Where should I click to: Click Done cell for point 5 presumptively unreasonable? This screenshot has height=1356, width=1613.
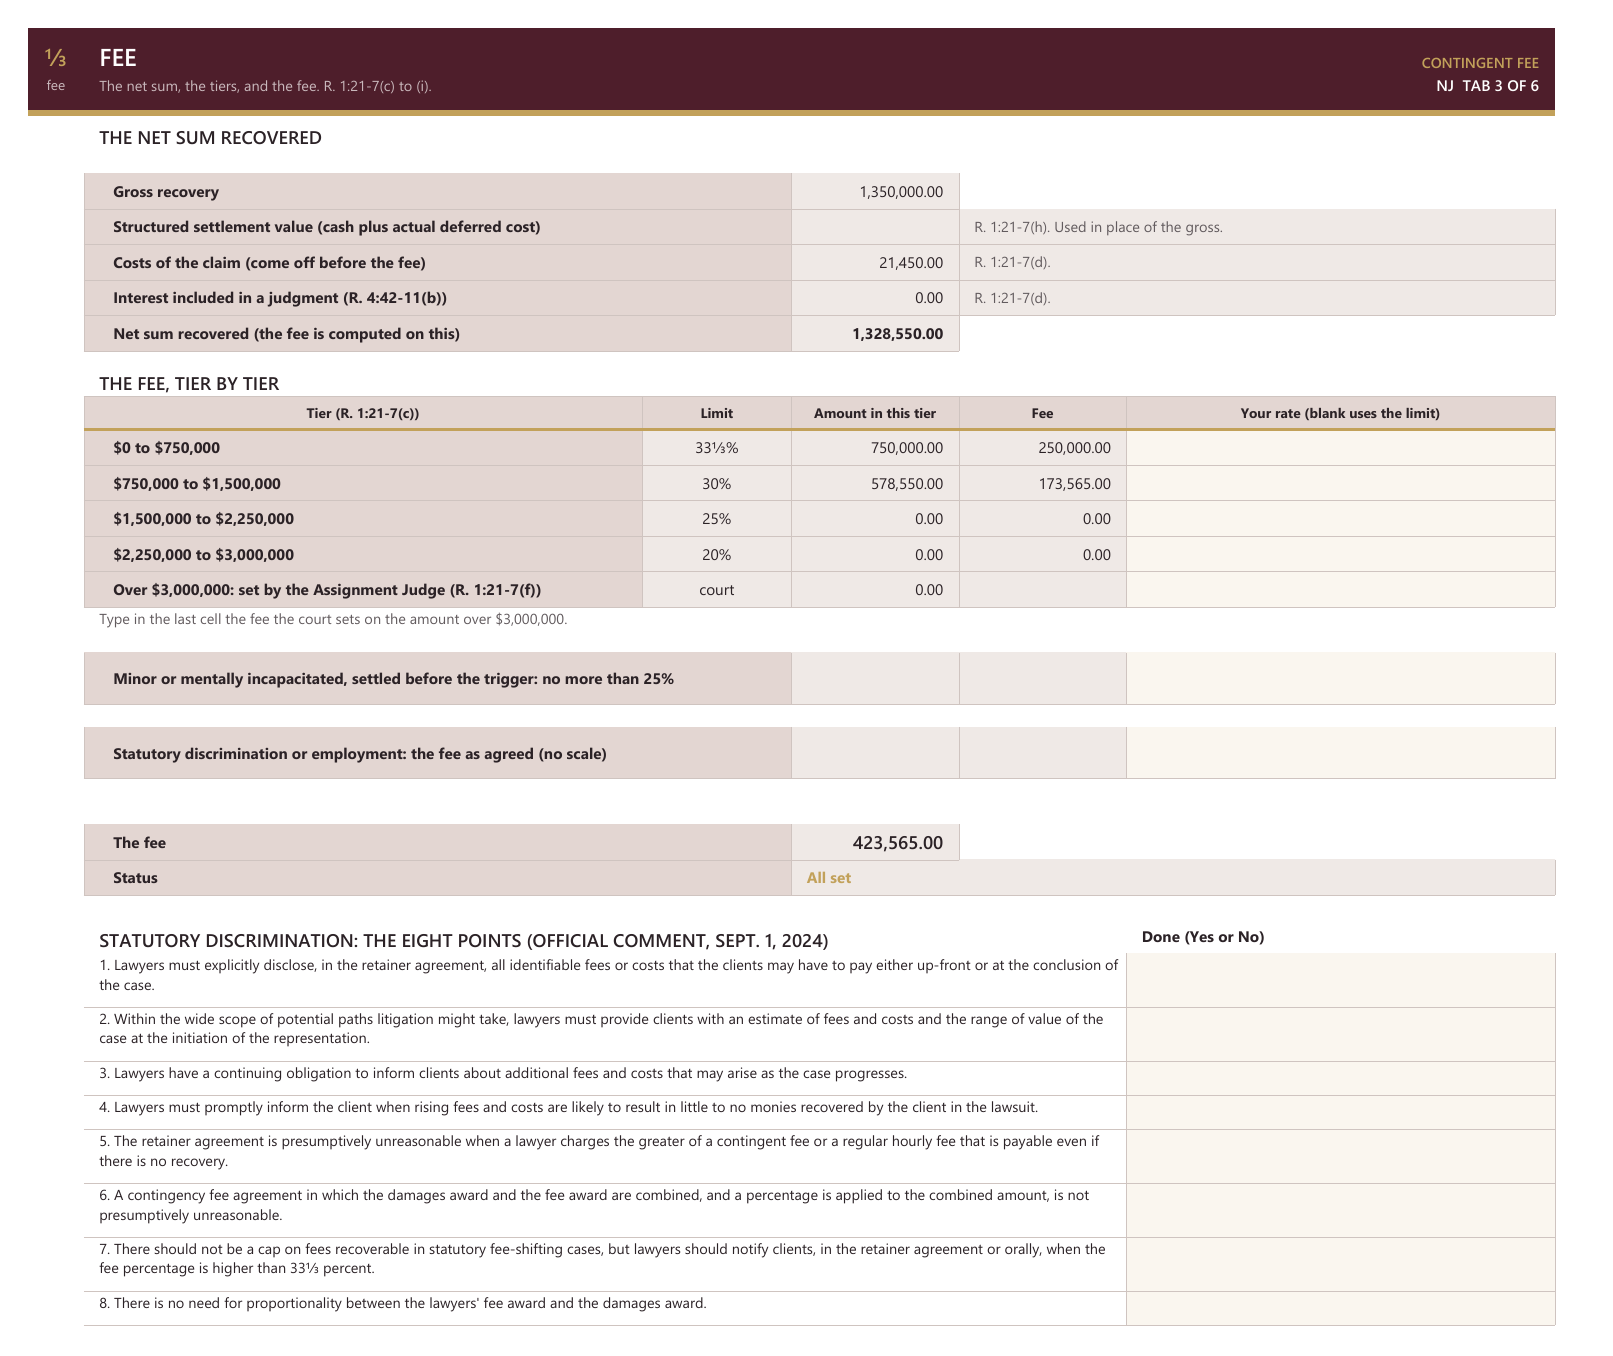coord(1340,1156)
